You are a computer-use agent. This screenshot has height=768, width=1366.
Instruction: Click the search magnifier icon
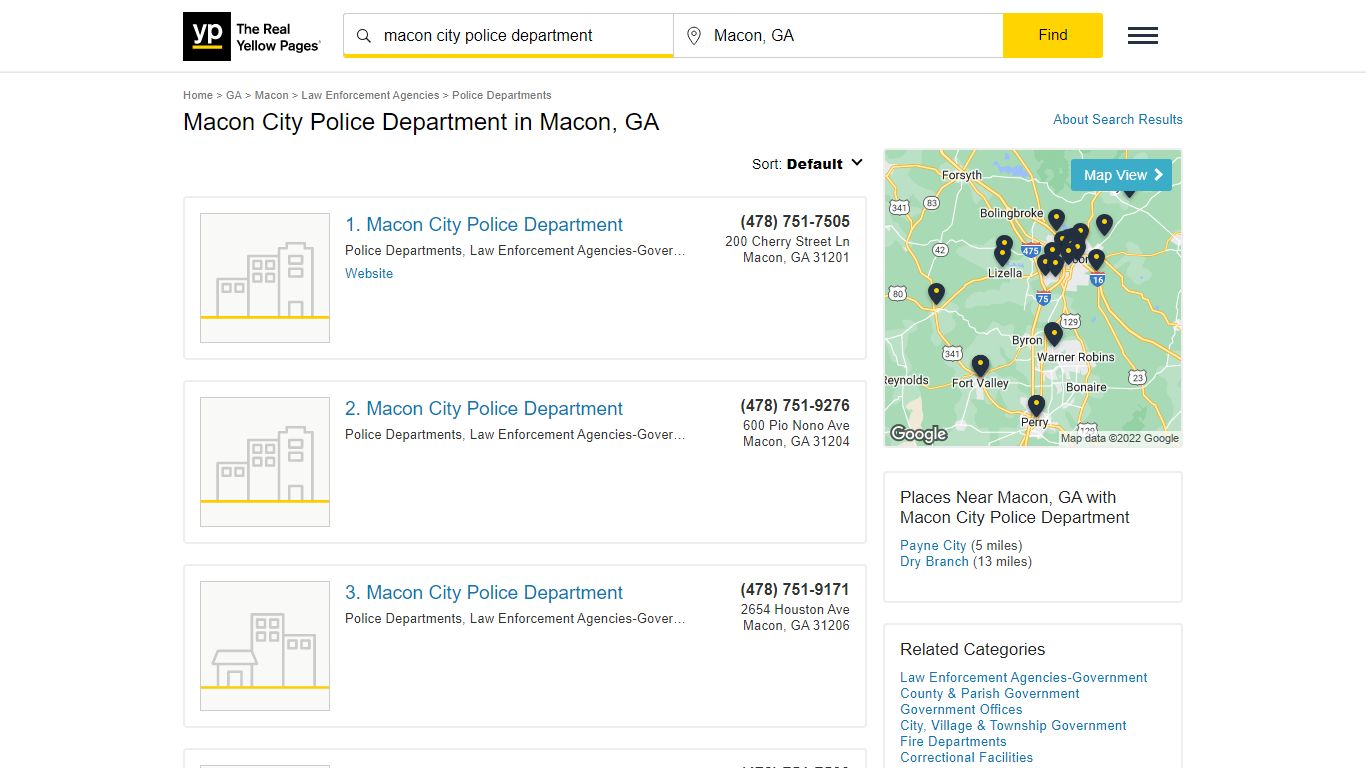[x=364, y=36]
